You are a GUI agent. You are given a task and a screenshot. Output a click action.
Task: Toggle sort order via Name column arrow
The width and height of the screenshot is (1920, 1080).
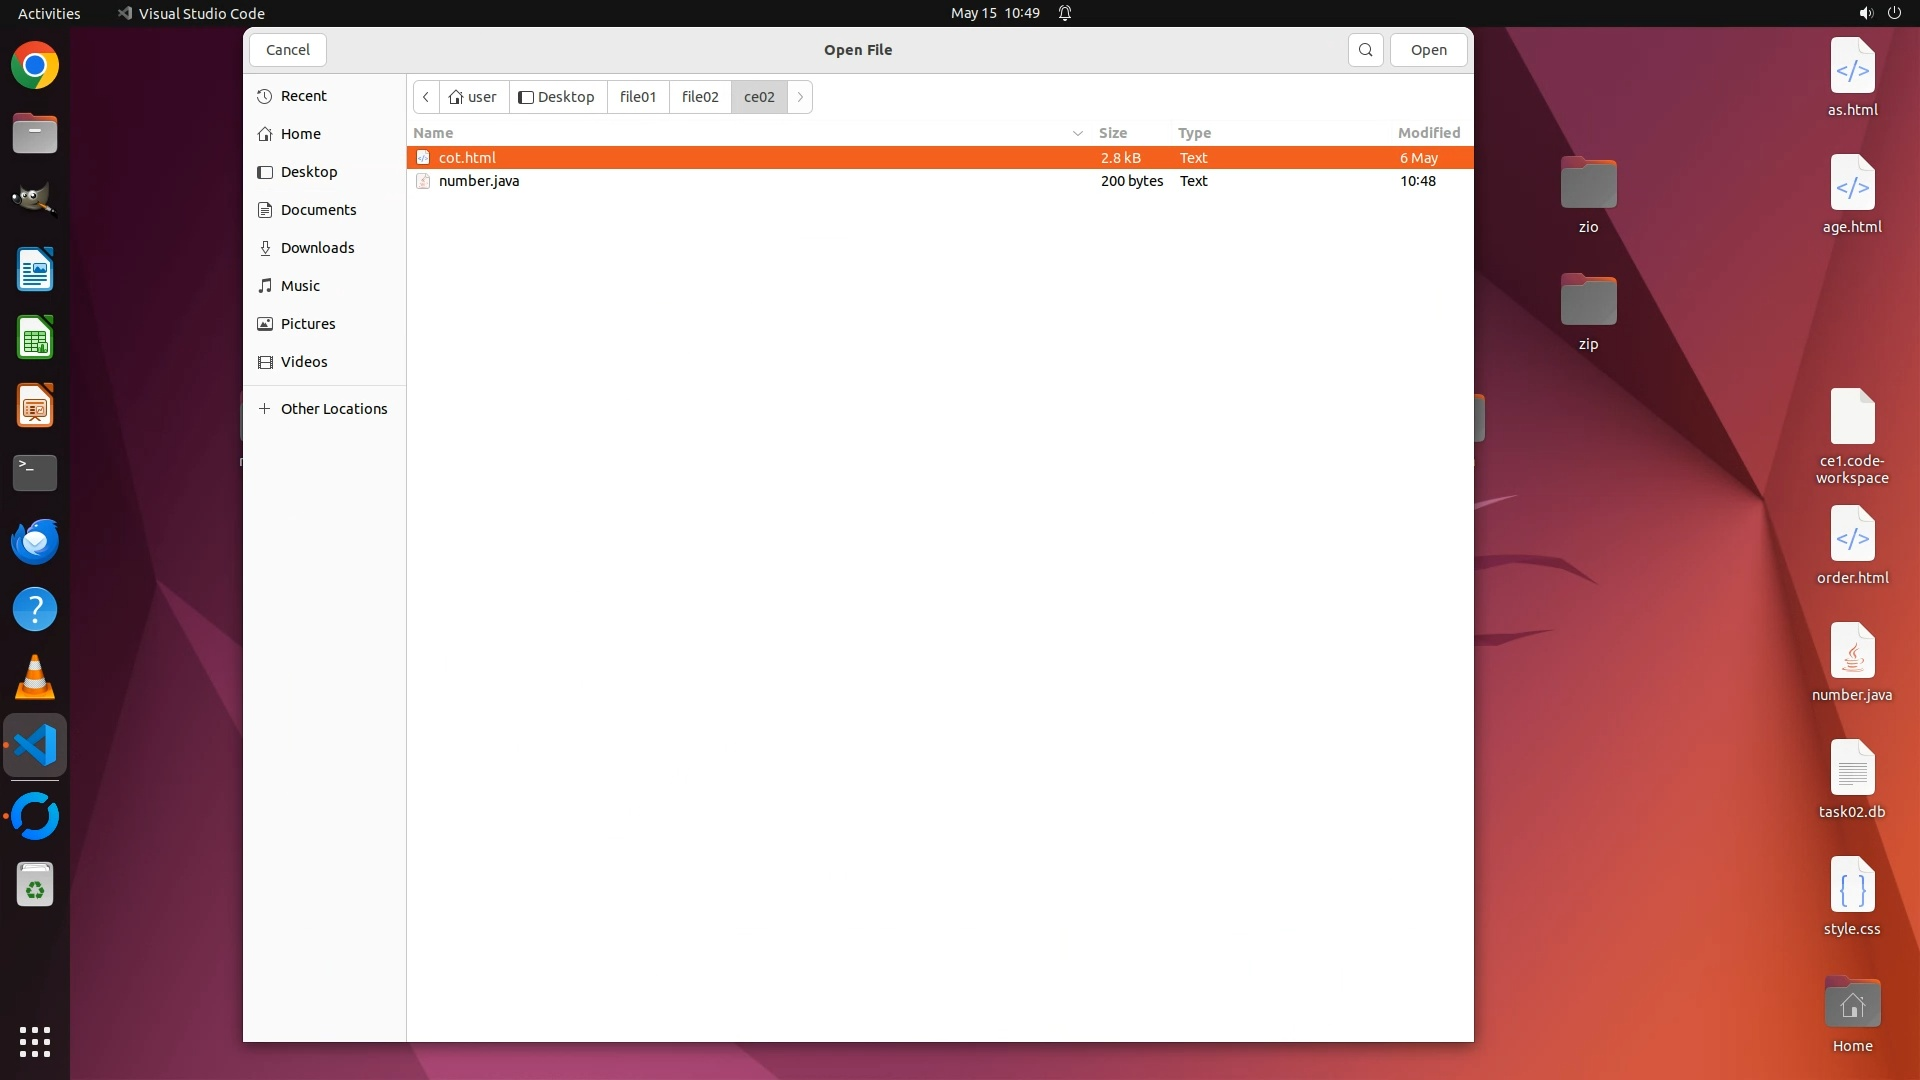[x=1077, y=133]
